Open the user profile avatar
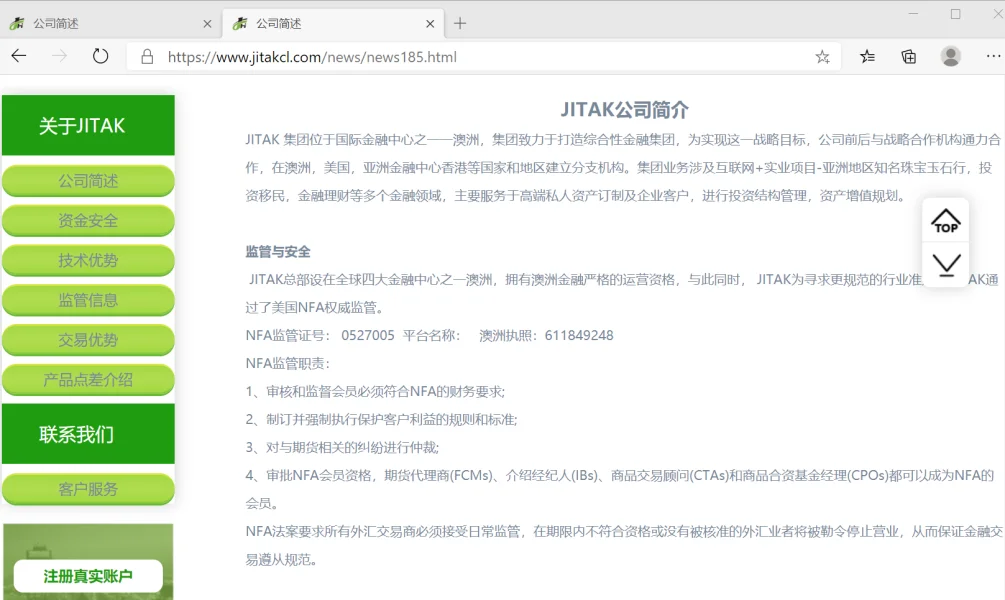The width and height of the screenshot is (1005, 600). click(x=950, y=56)
